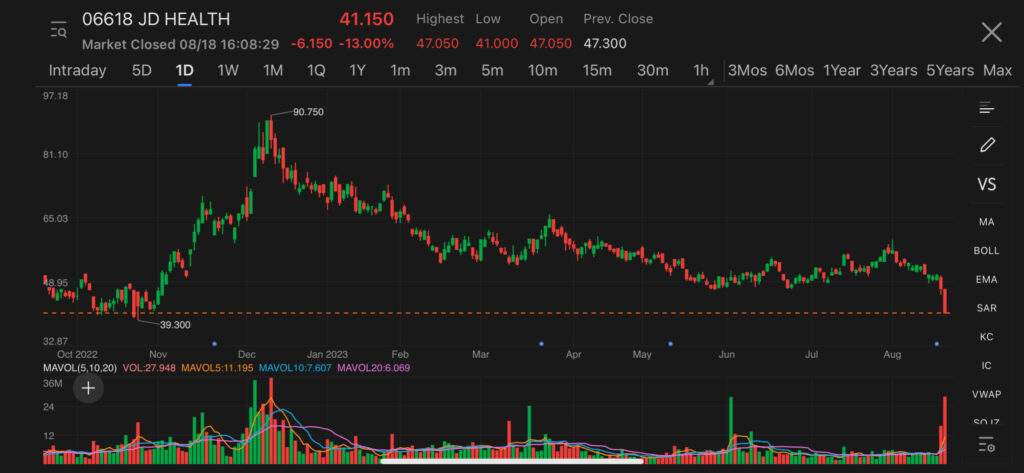The height and width of the screenshot is (473, 1024).
Task: Click the -13.00% change value
Action: point(366,44)
